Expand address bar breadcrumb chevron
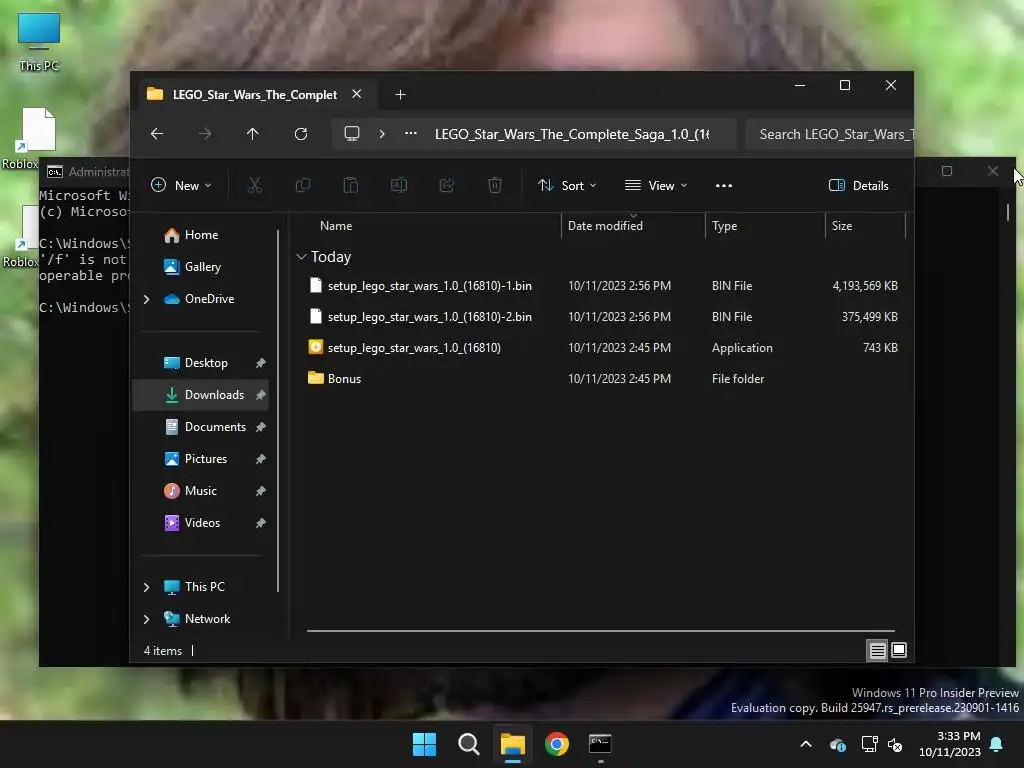This screenshot has width=1024, height=768. click(x=382, y=134)
